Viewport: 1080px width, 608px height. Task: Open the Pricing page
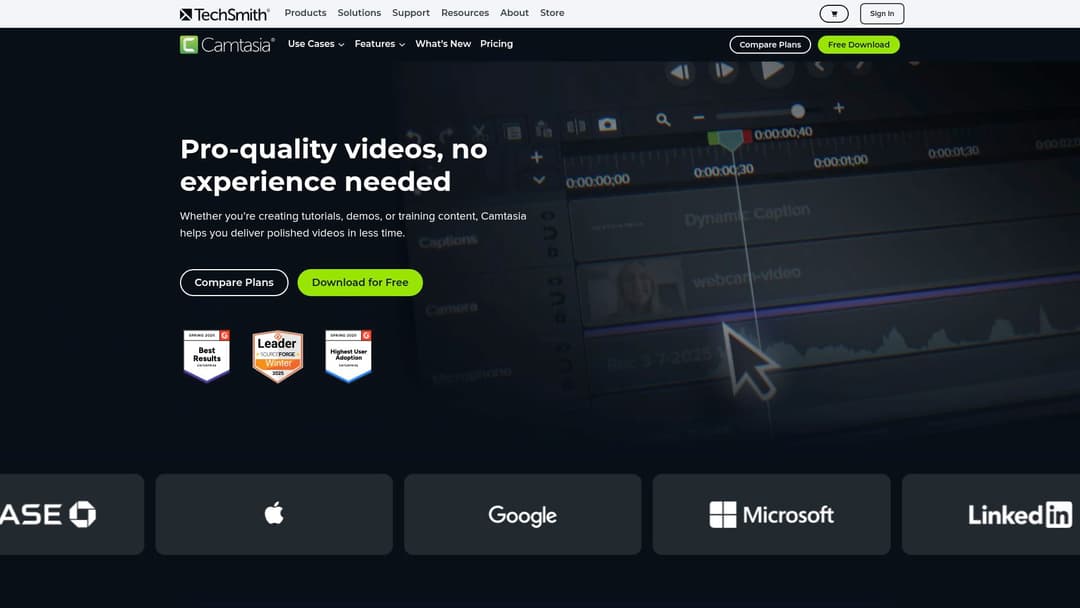point(497,44)
